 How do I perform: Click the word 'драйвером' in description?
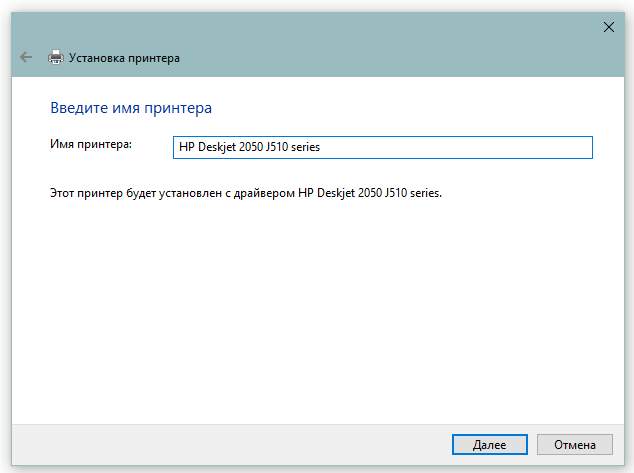point(264,193)
